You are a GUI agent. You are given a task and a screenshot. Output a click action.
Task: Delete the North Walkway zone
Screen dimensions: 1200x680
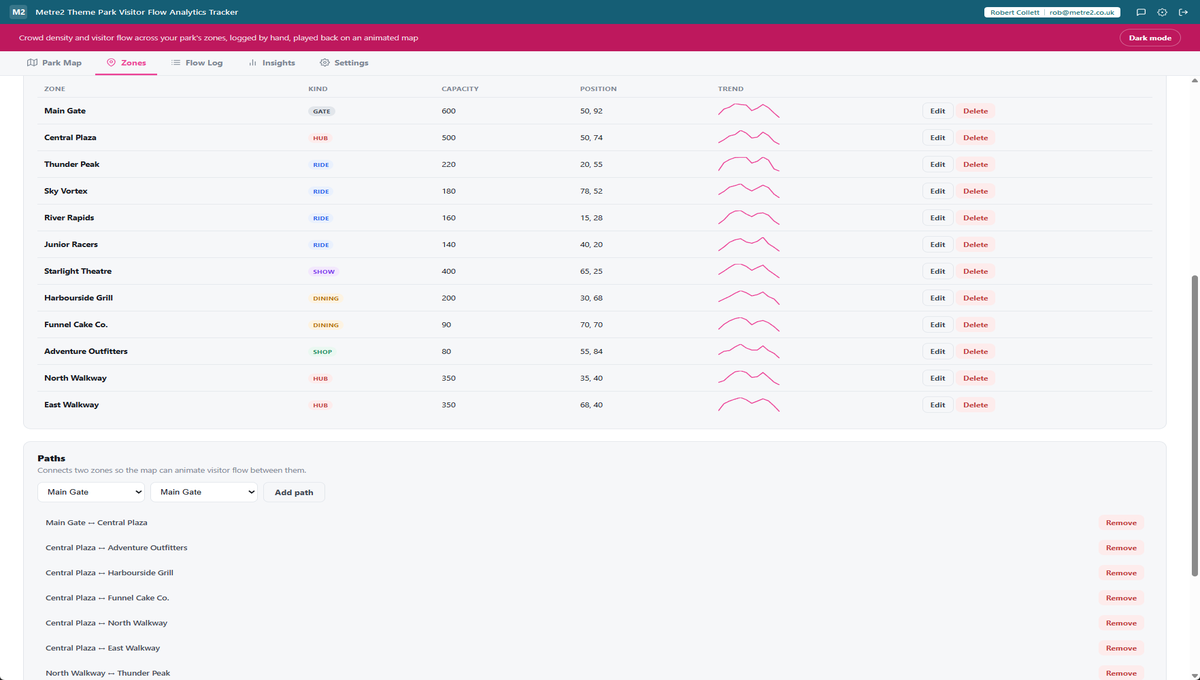pyautogui.click(x=975, y=378)
